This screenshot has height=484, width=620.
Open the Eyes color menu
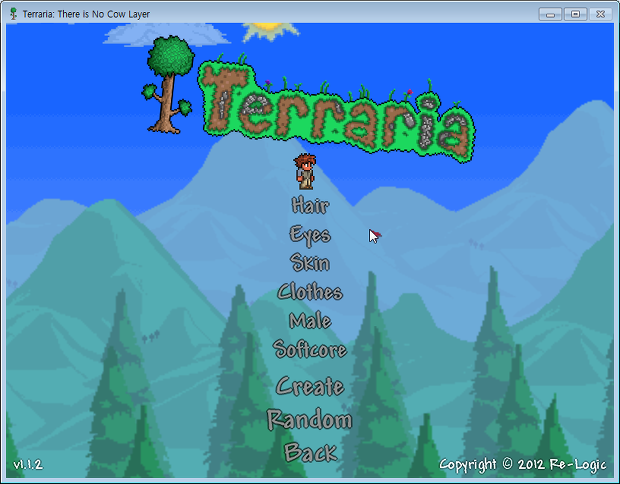point(310,235)
